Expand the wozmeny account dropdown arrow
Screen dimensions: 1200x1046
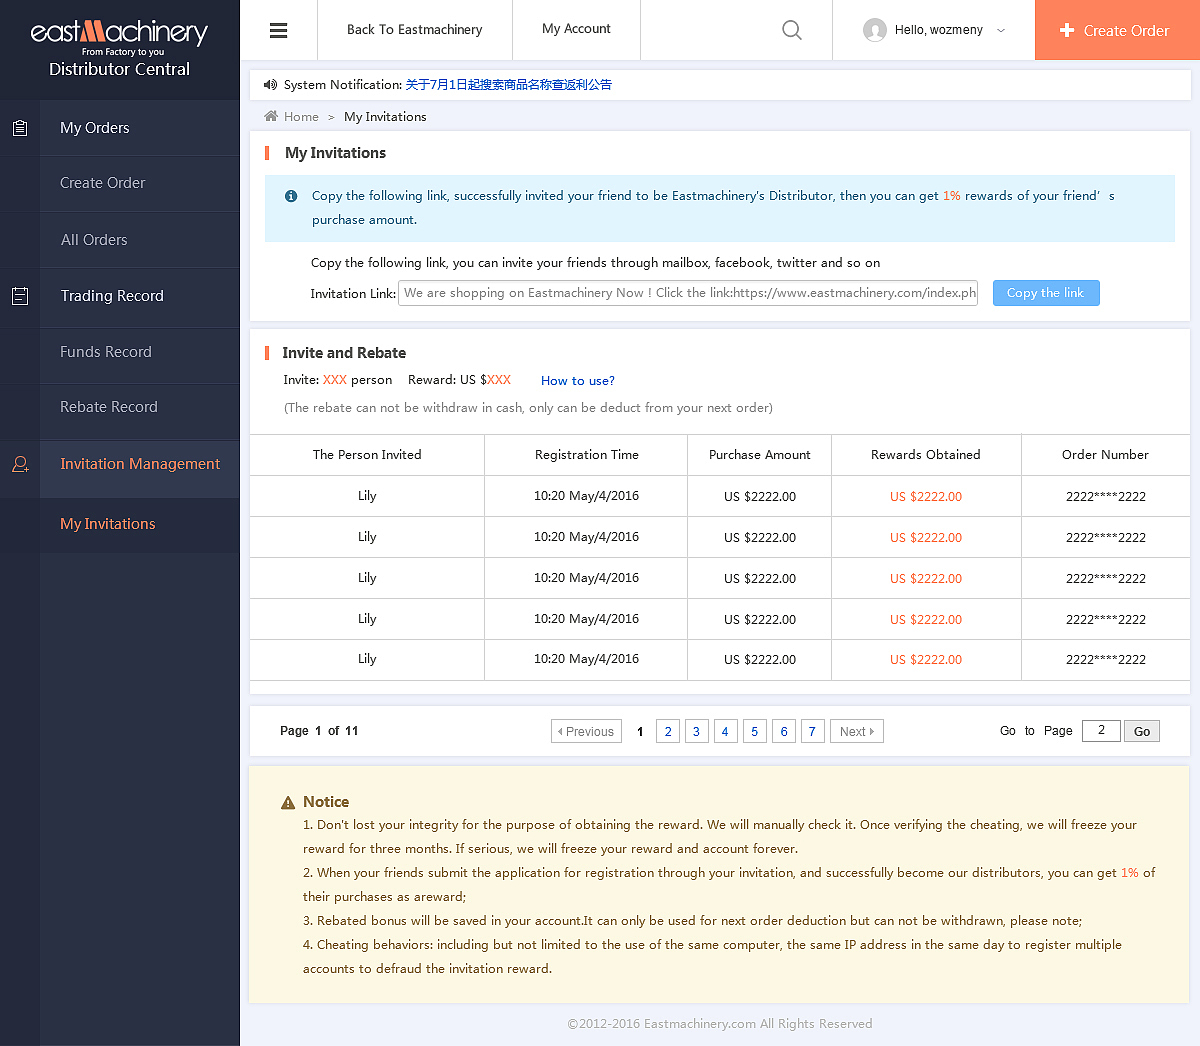coord(1001,30)
